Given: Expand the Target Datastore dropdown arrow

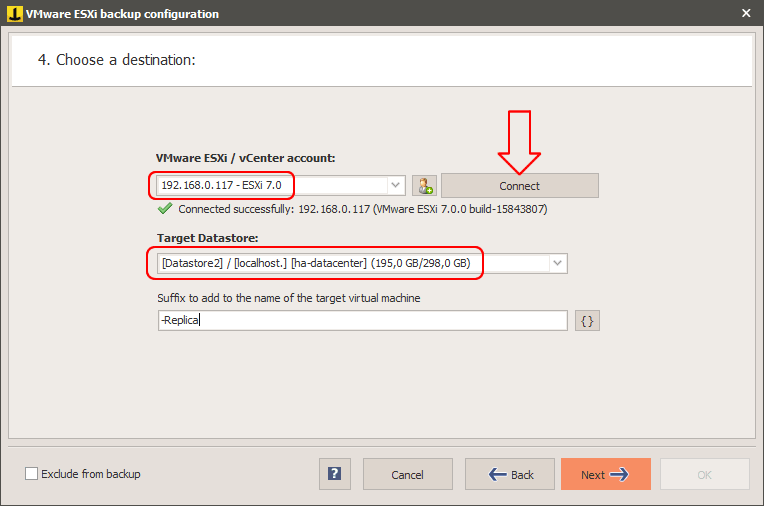Looking at the screenshot, I should click(557, 263).
